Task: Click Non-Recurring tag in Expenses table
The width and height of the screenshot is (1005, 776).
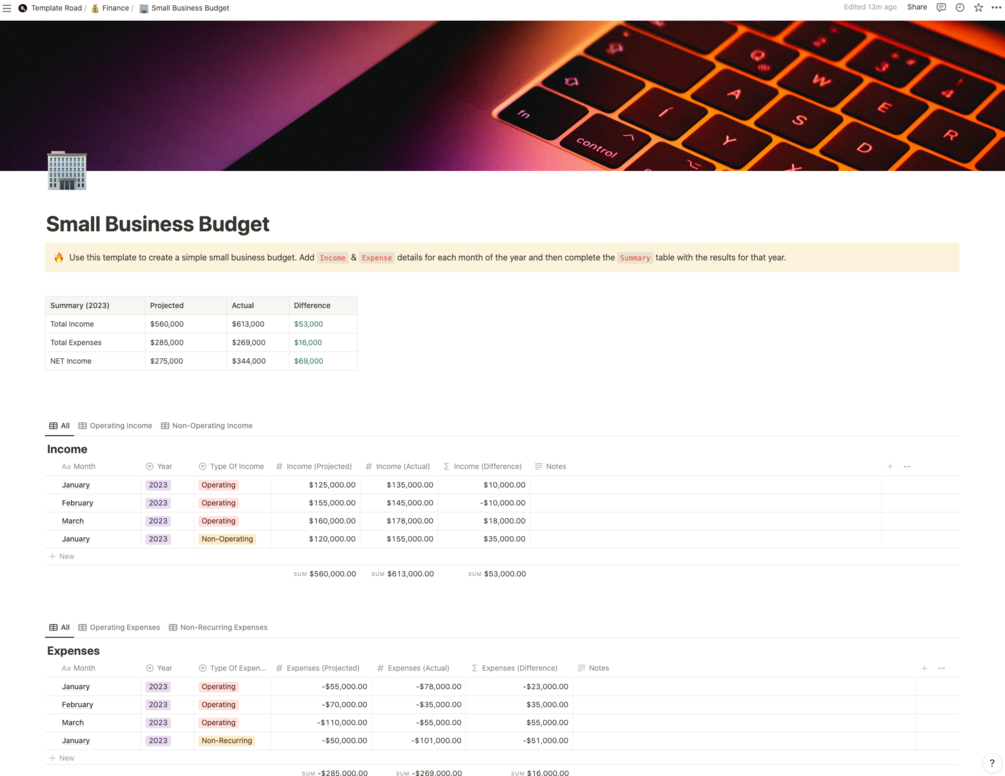Action: coord(226,741)
